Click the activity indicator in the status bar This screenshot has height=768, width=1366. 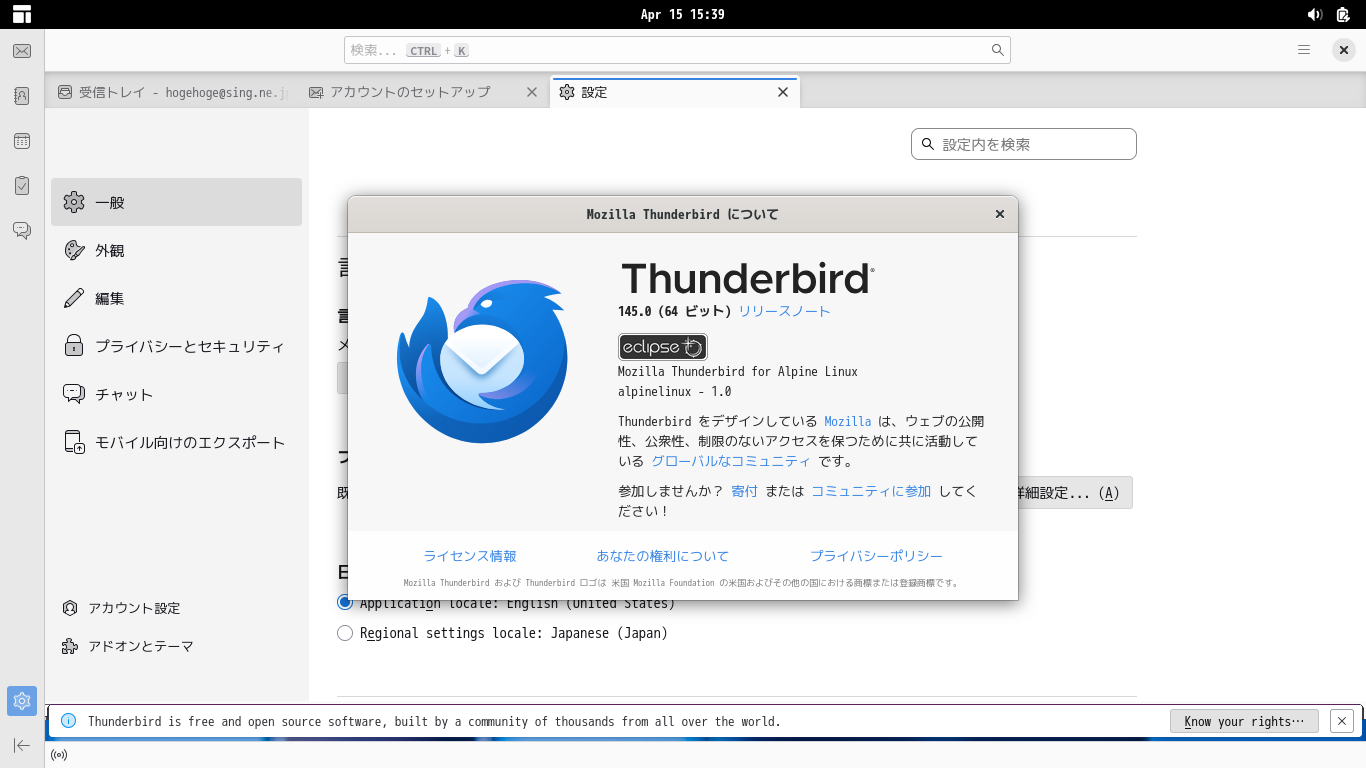59,755
